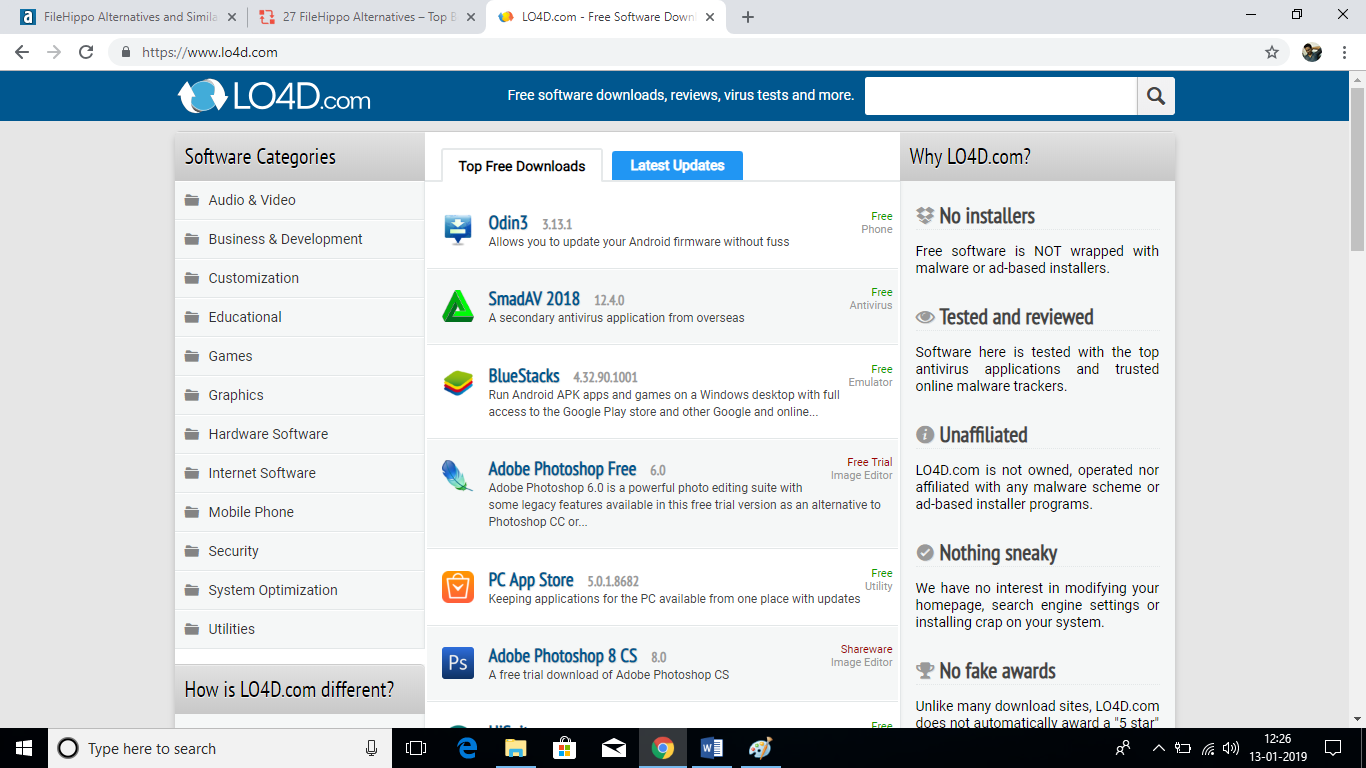Click the LO4D.com logo in header
Image resolution: width=1366 pixels, height=768 pixels.
tap(274, 97)
